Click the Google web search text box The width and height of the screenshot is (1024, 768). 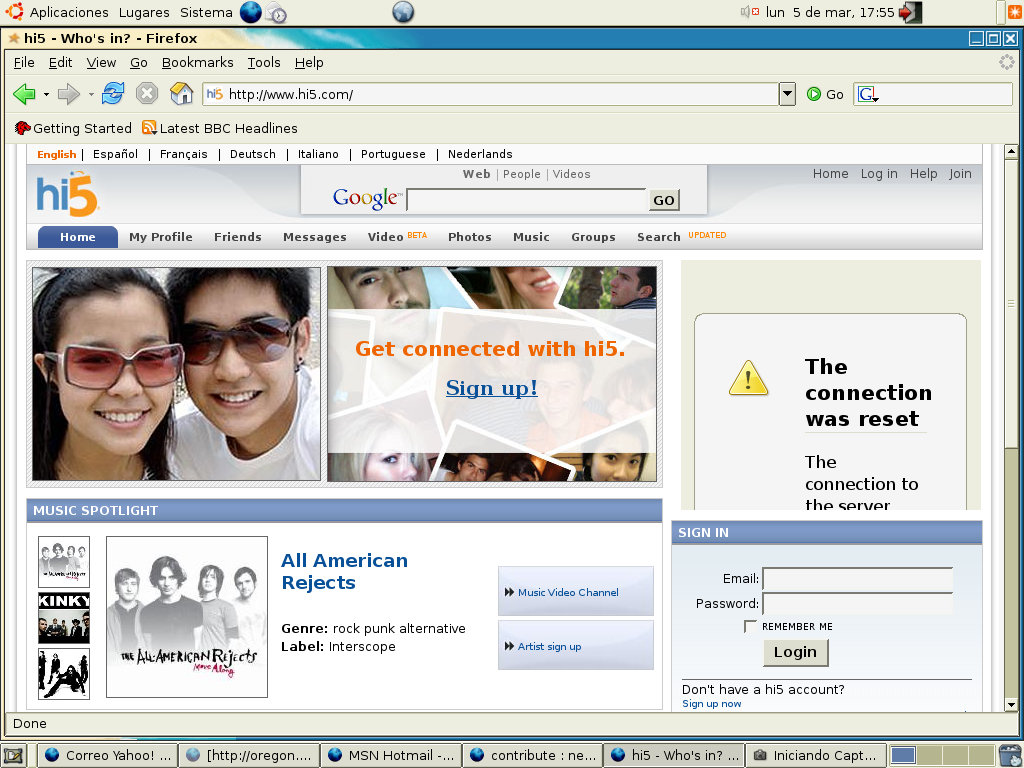[x=526, y=200]
